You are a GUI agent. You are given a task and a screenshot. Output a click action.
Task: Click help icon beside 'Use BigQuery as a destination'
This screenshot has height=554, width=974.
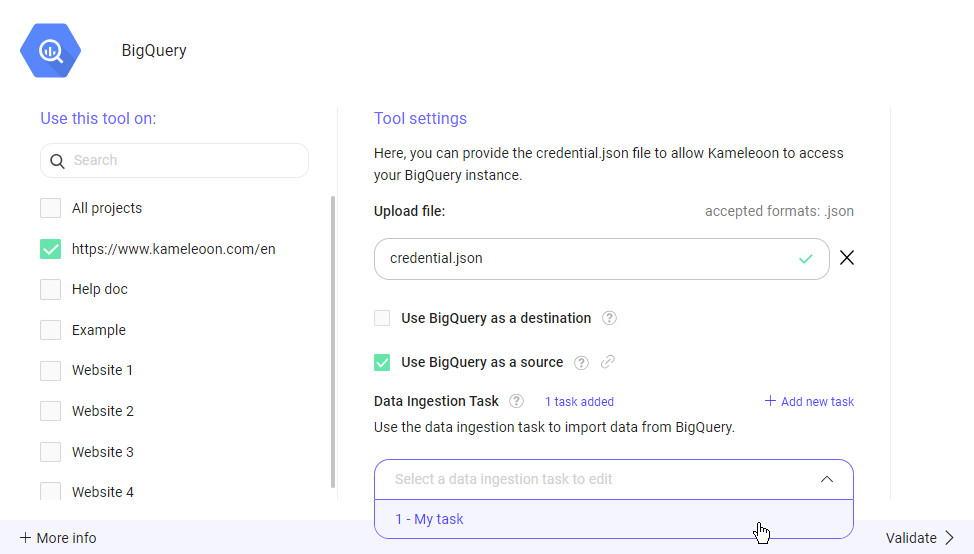(x=609, y=319)
